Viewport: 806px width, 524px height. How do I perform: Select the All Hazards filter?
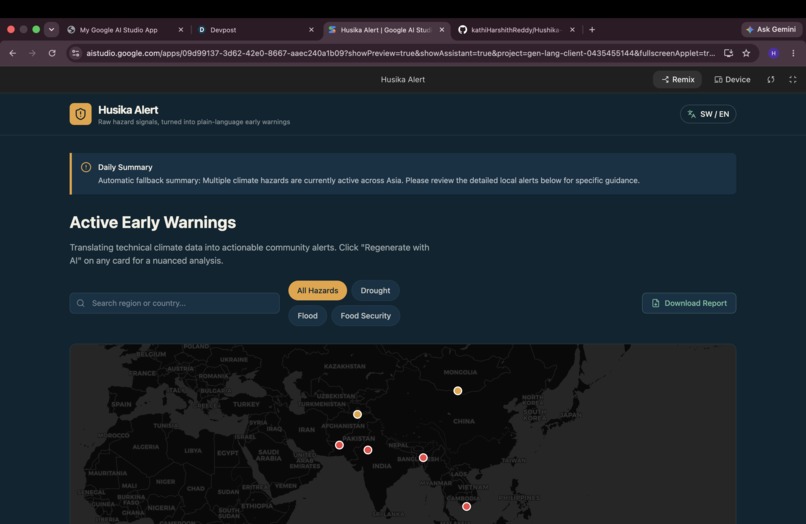[318, 291]
